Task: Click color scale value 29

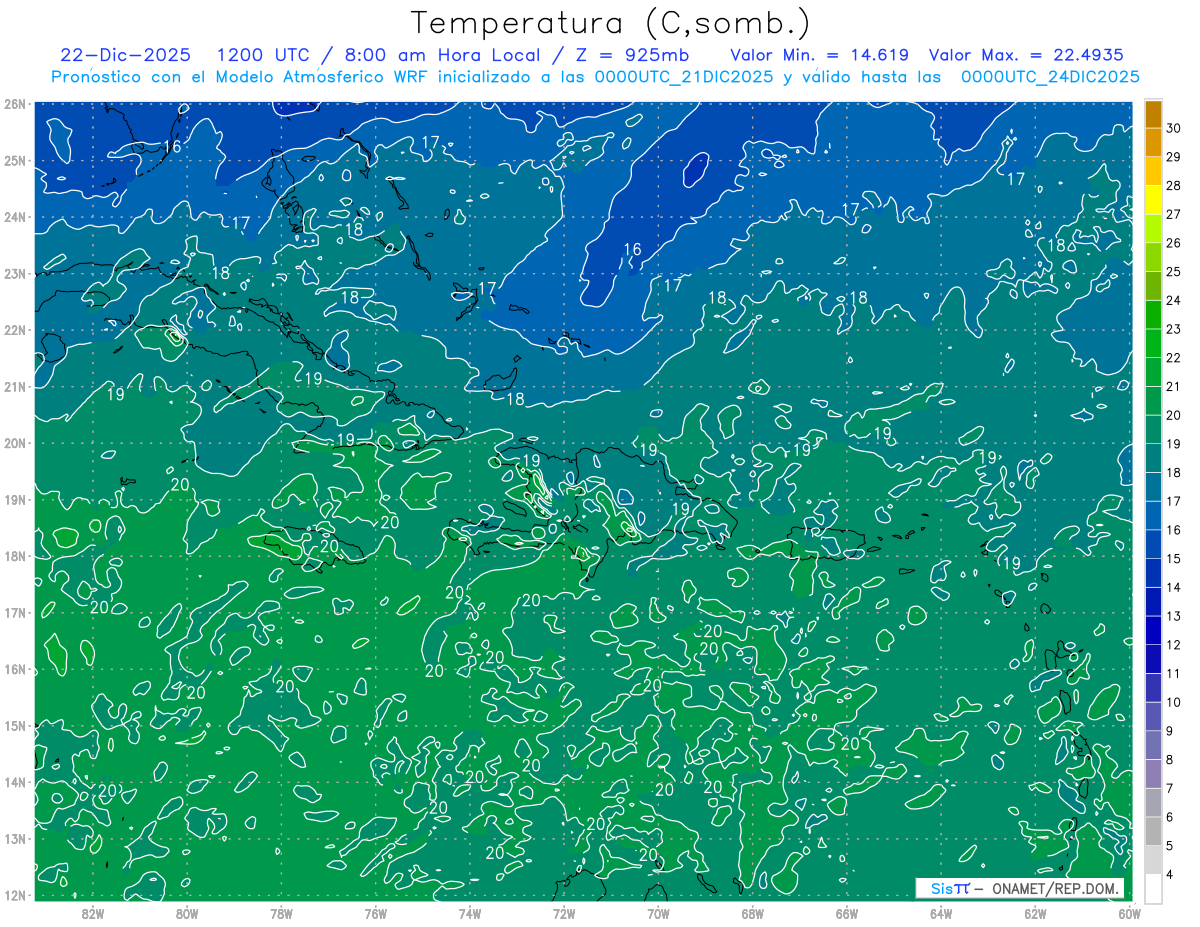Action: coord(1173,157)
